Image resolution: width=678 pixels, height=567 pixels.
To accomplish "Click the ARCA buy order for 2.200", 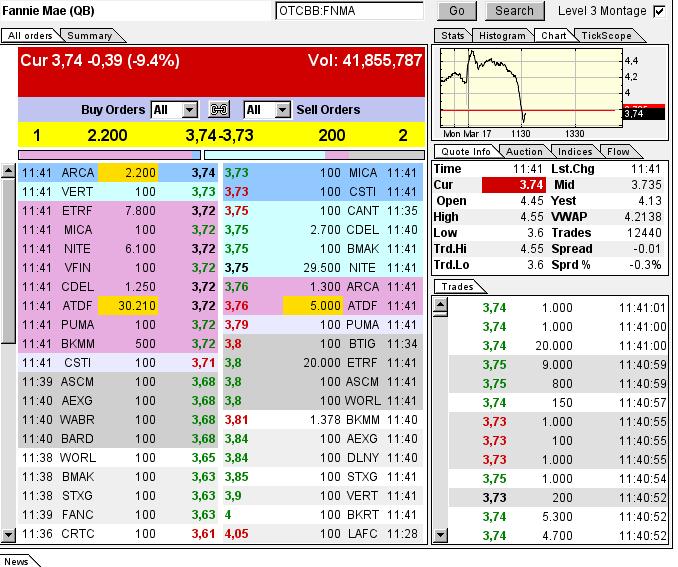I will [118, 173].
